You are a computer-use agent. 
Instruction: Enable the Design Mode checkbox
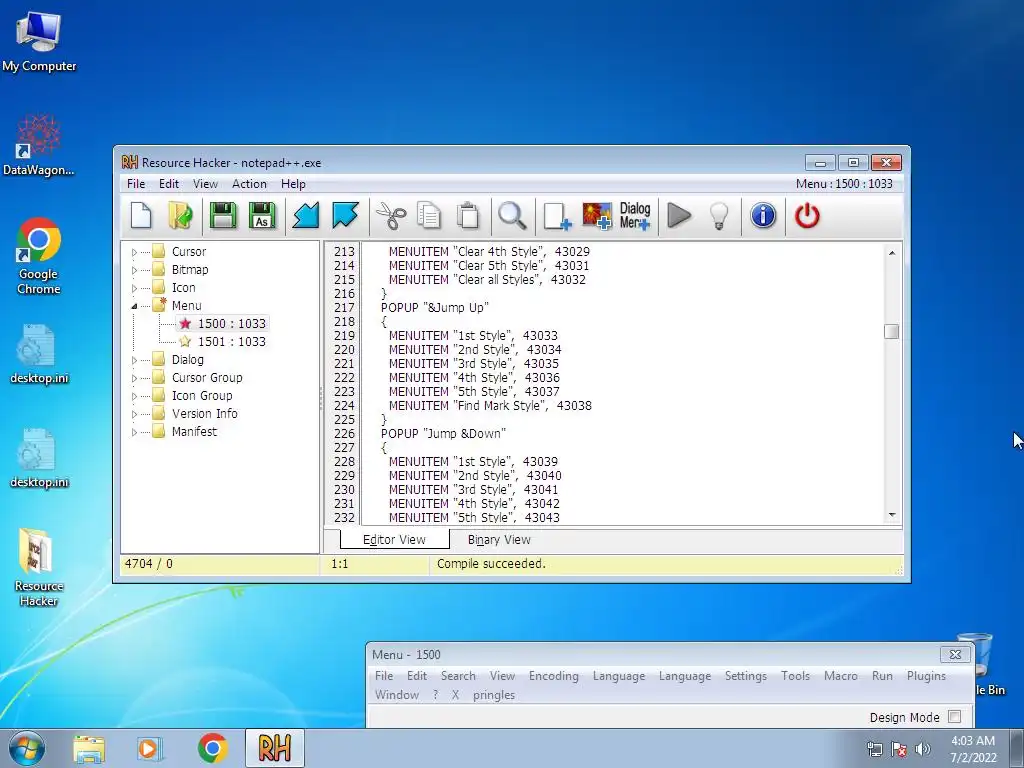point(955,717)
